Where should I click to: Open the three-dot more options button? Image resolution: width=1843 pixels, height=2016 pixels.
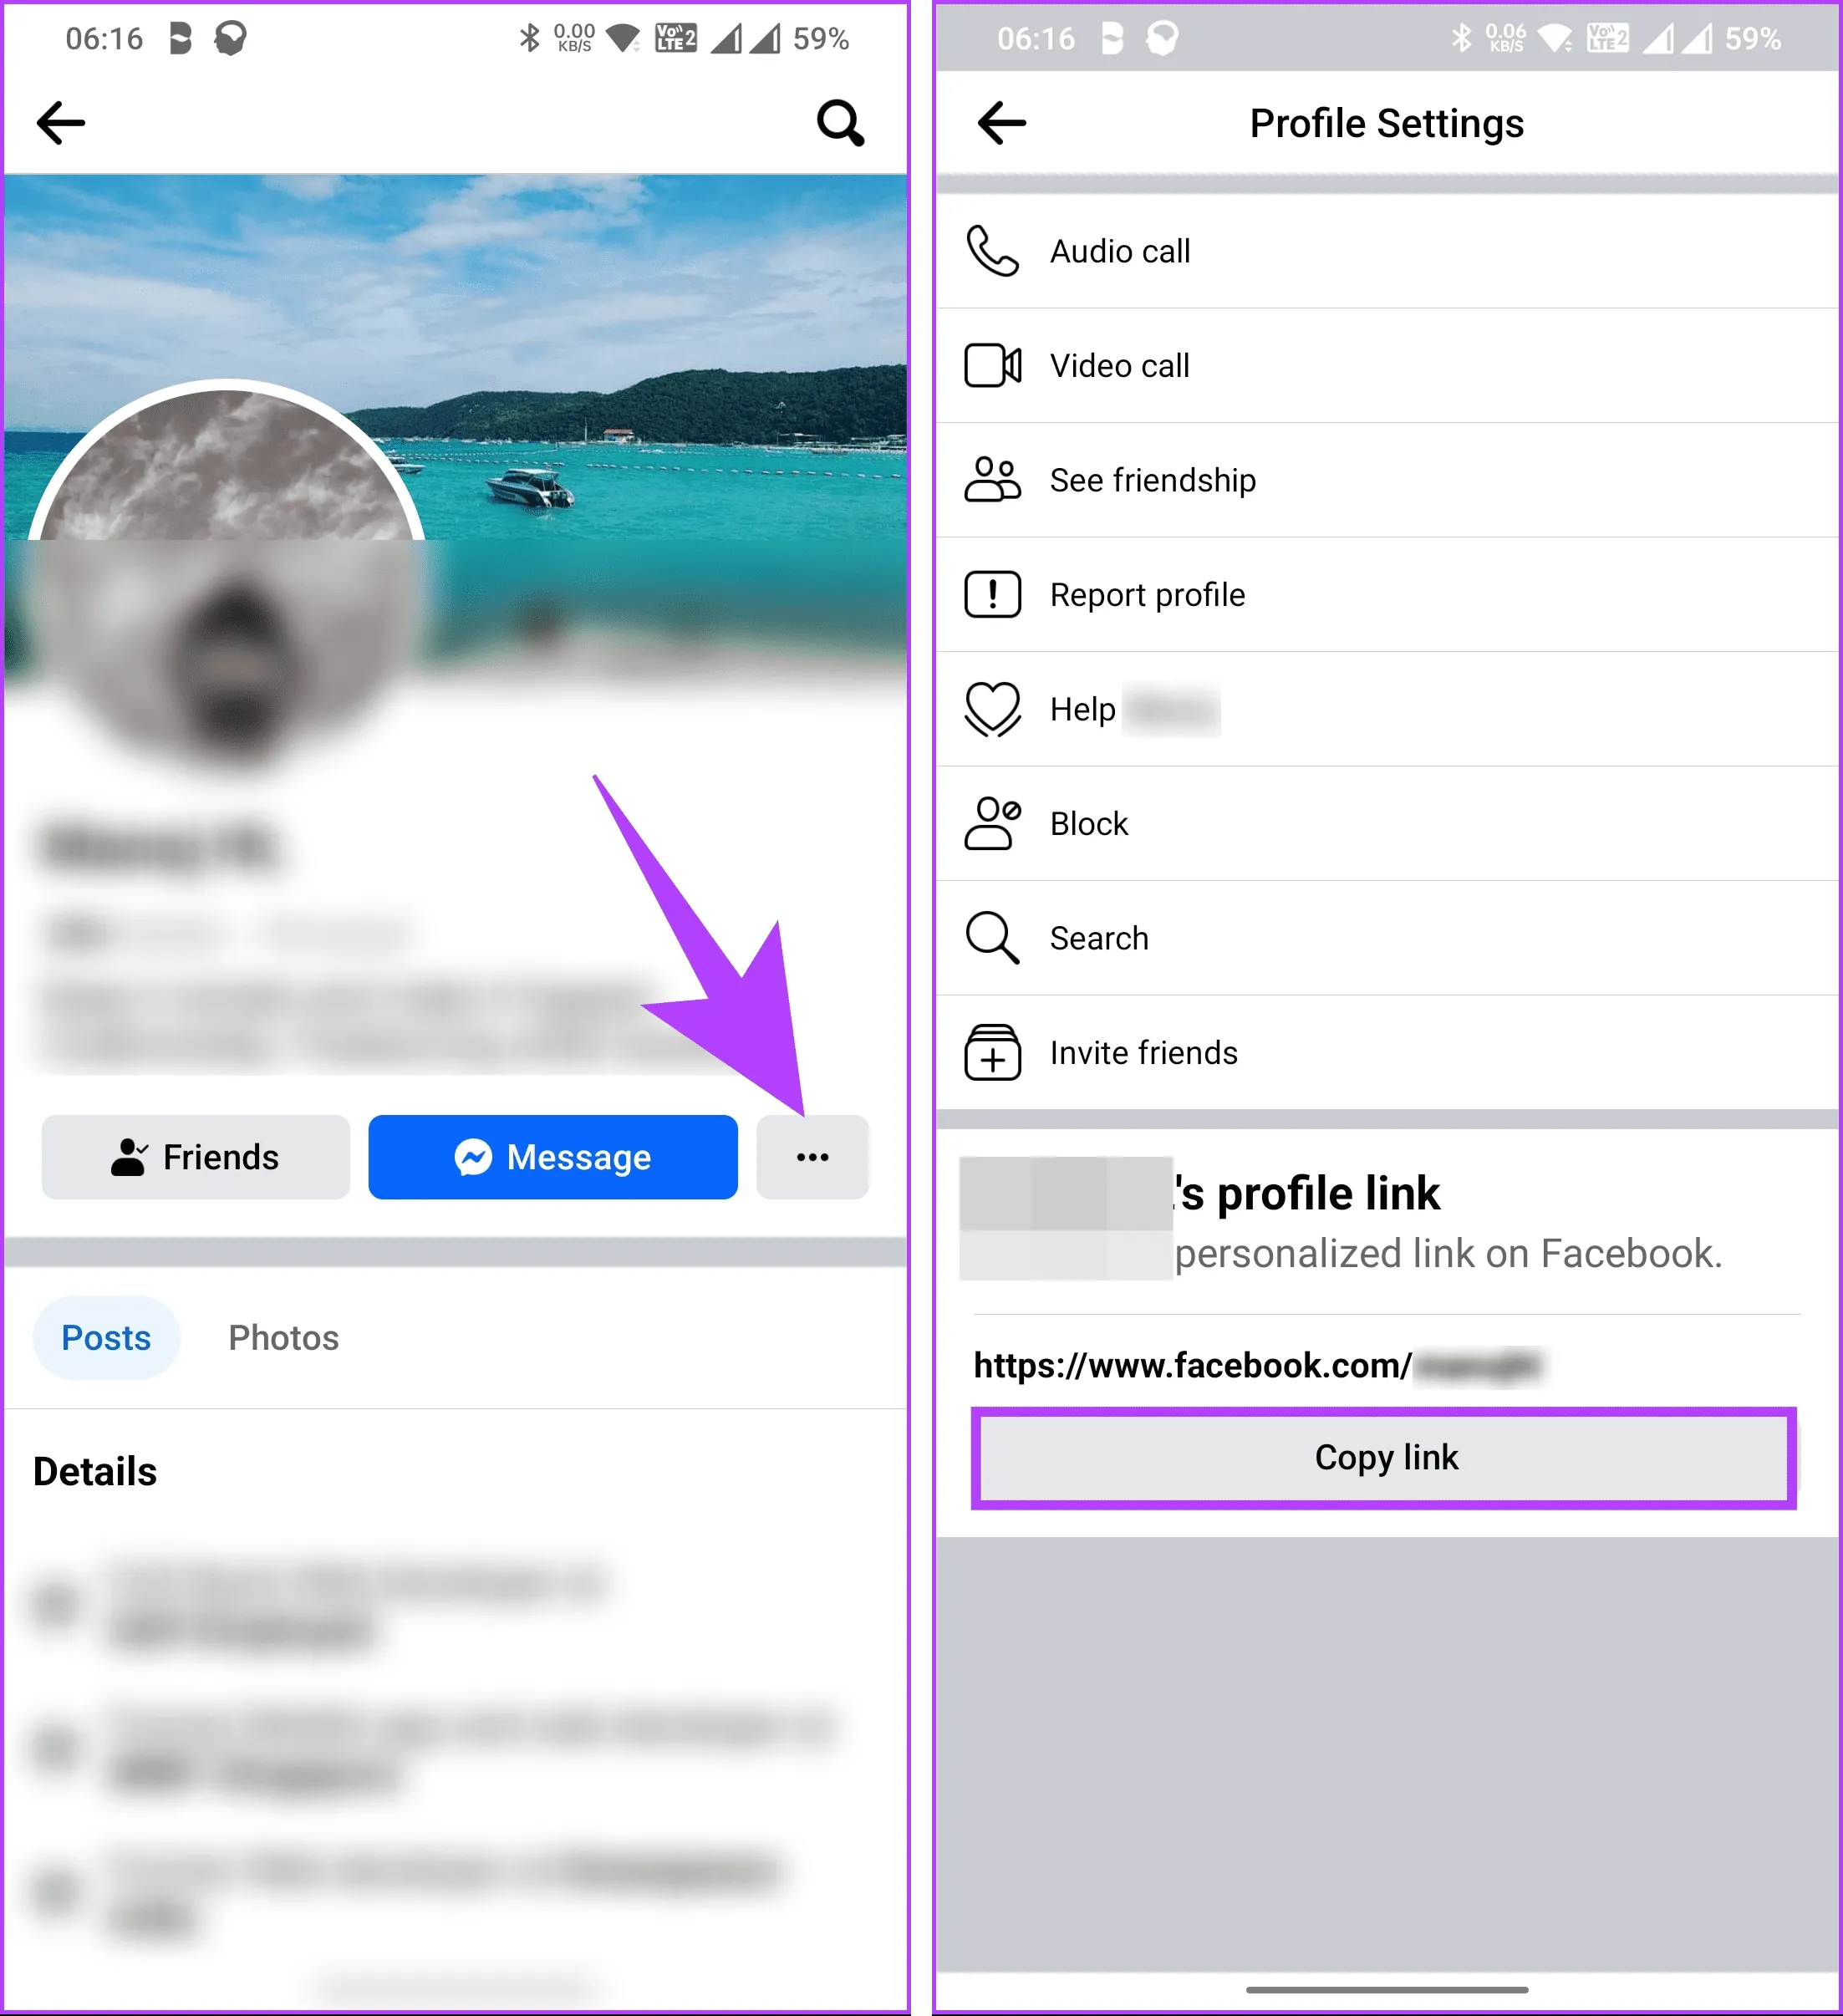click(812, 1157)
